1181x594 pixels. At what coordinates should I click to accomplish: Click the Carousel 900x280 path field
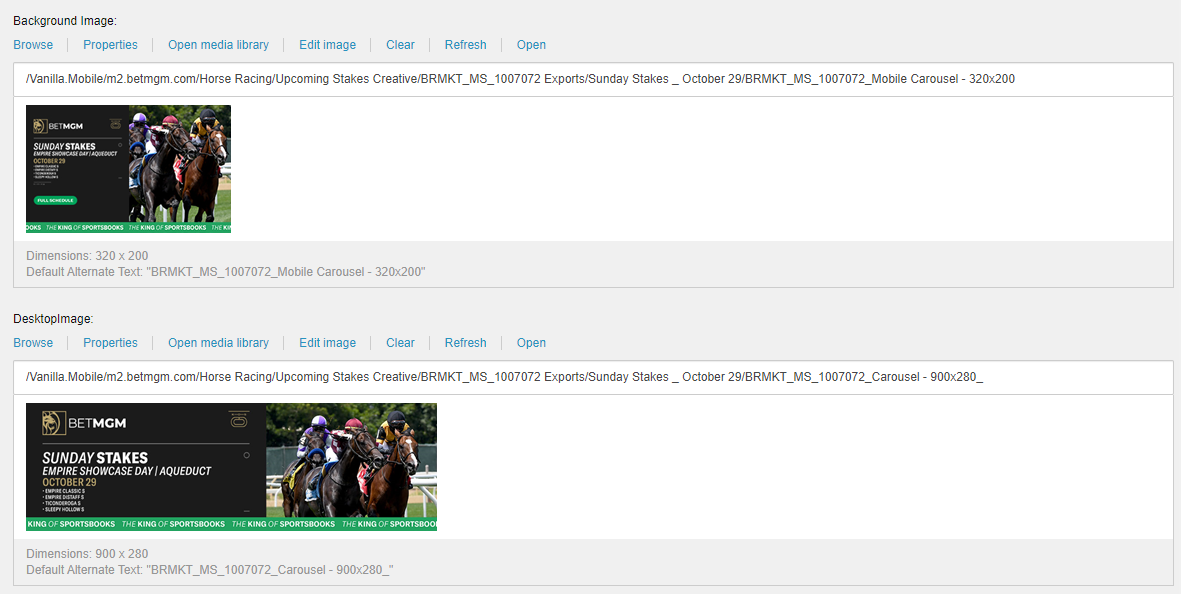[594, 377]
